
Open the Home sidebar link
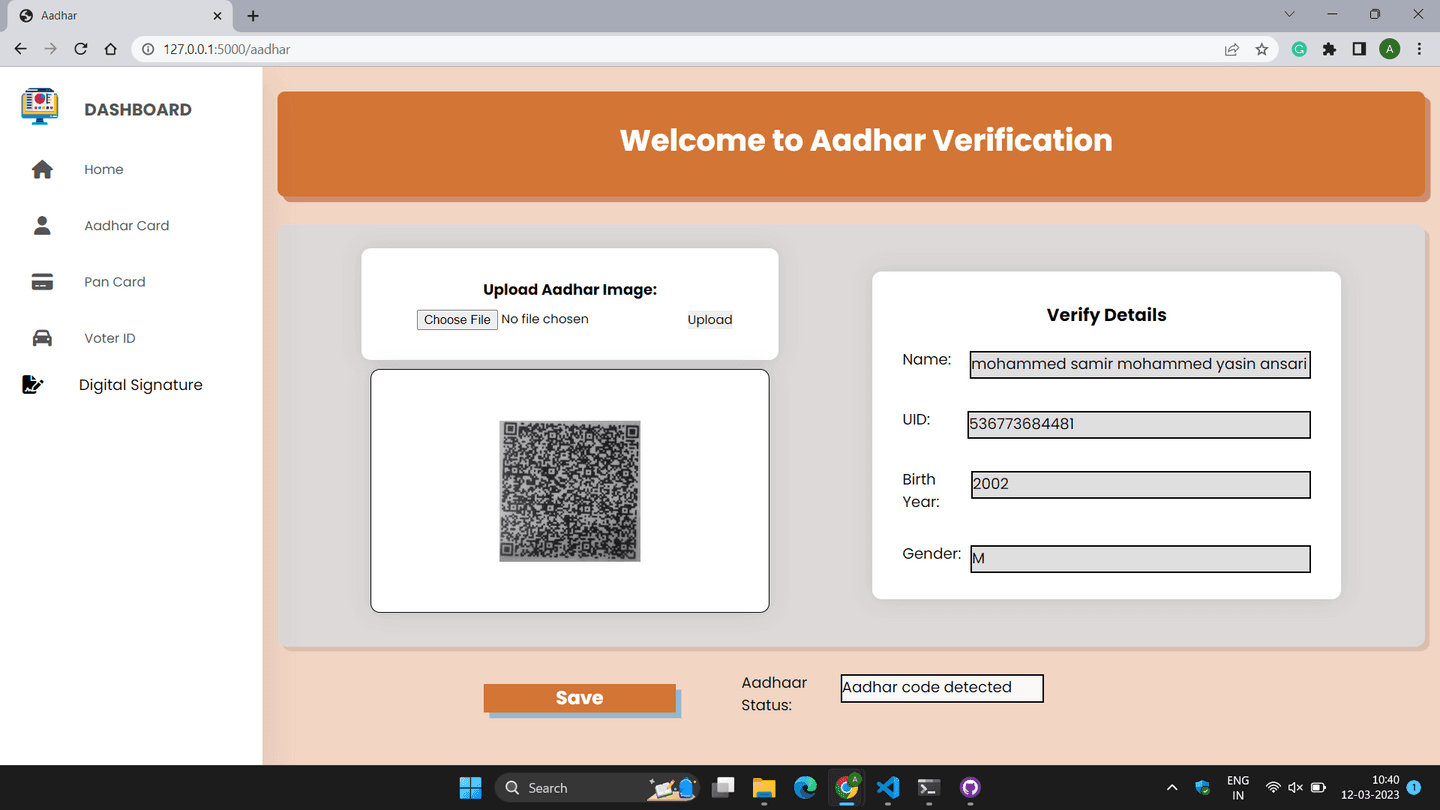pos(104,169)
